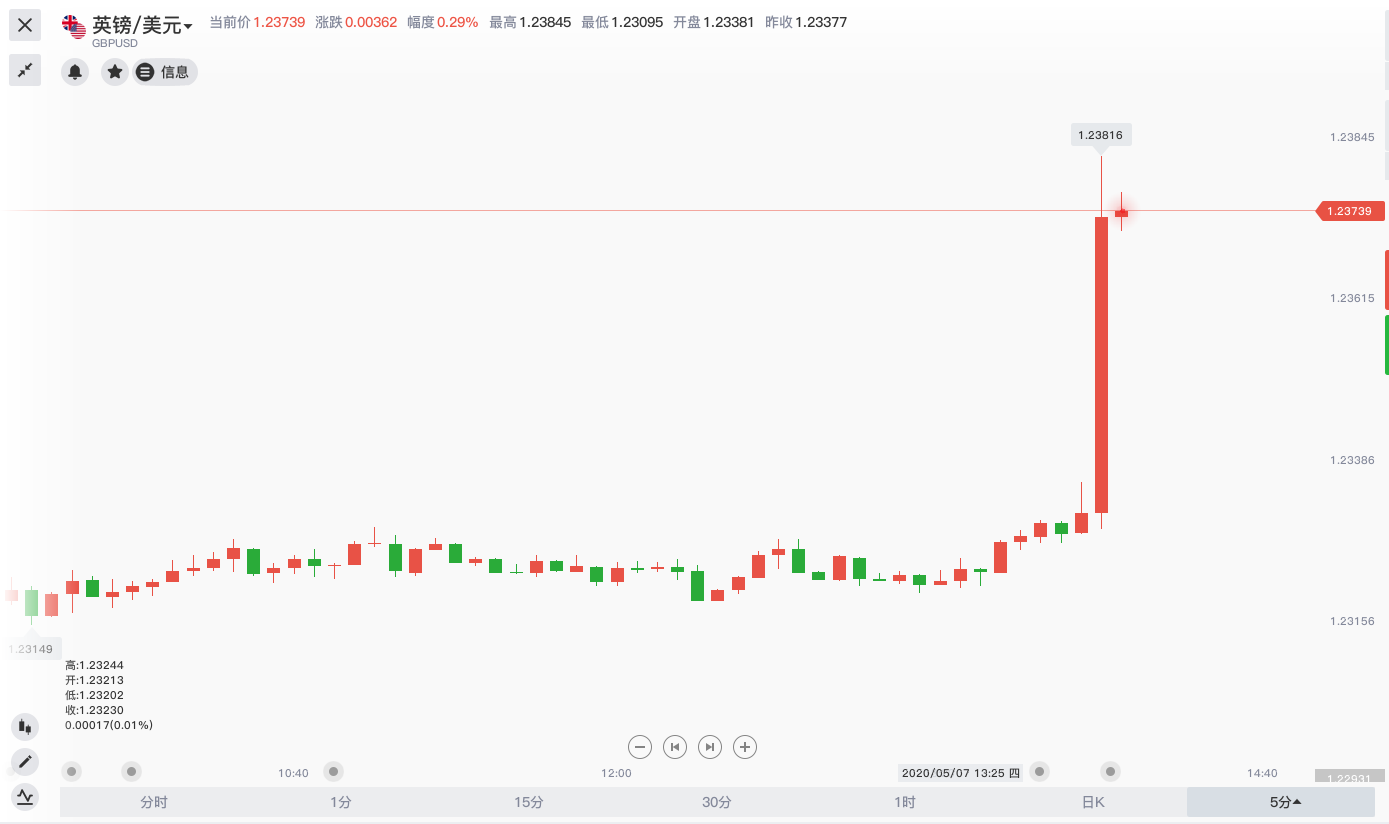
Task: Switch to the 日K timeframe tab
Action: point(1093,802)
